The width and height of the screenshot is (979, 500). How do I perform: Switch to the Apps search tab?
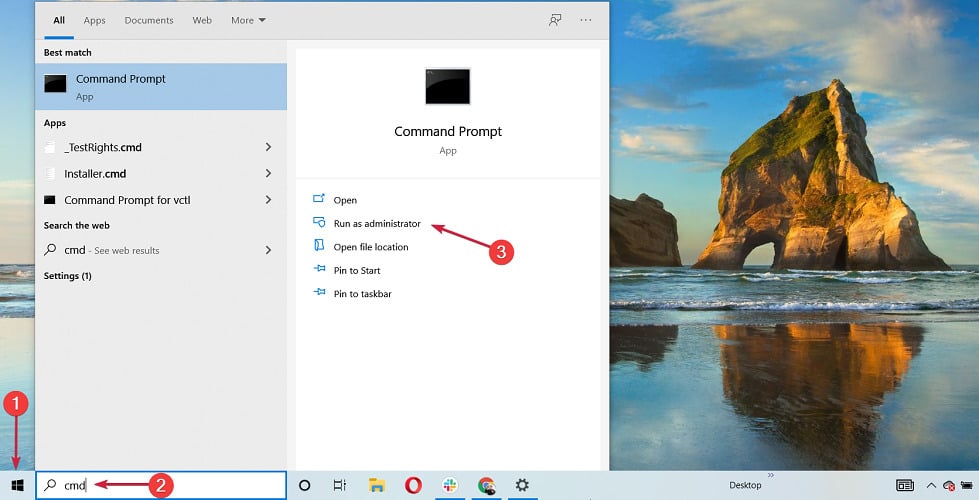[x=94, y=20]
